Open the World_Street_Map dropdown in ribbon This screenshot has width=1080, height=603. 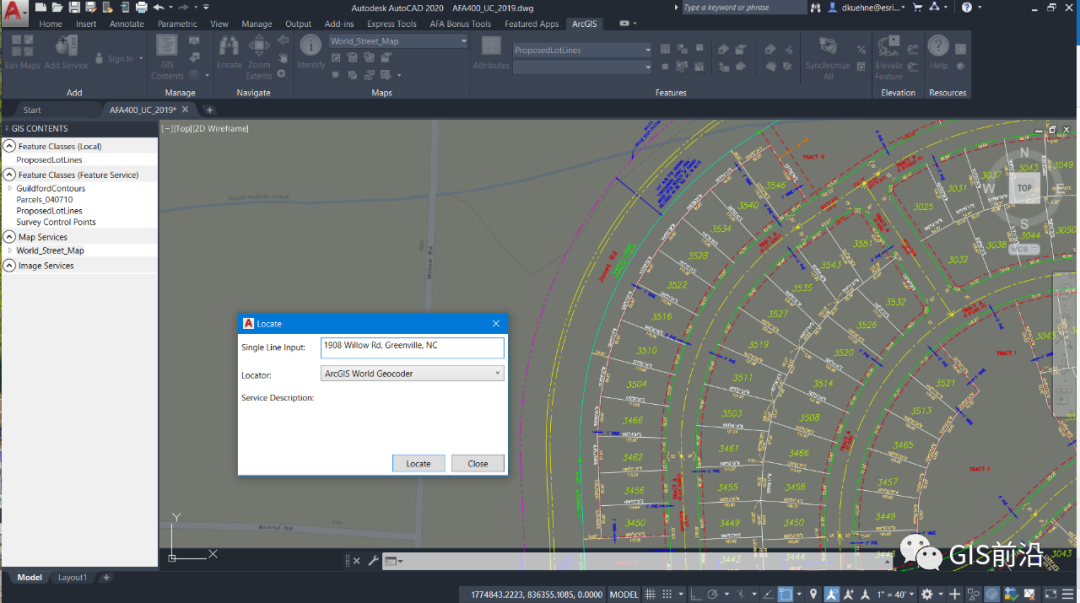pos(463,42)
